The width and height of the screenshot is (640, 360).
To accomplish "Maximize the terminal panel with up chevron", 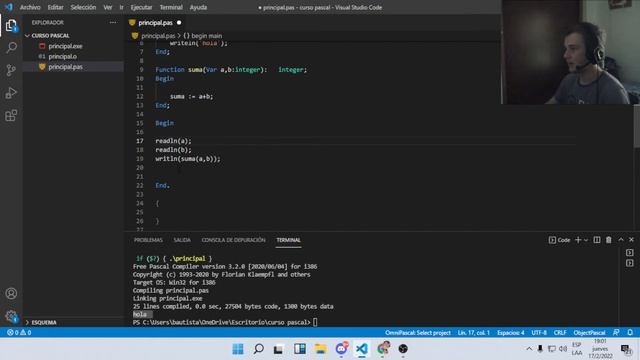I will click(621, 240).
